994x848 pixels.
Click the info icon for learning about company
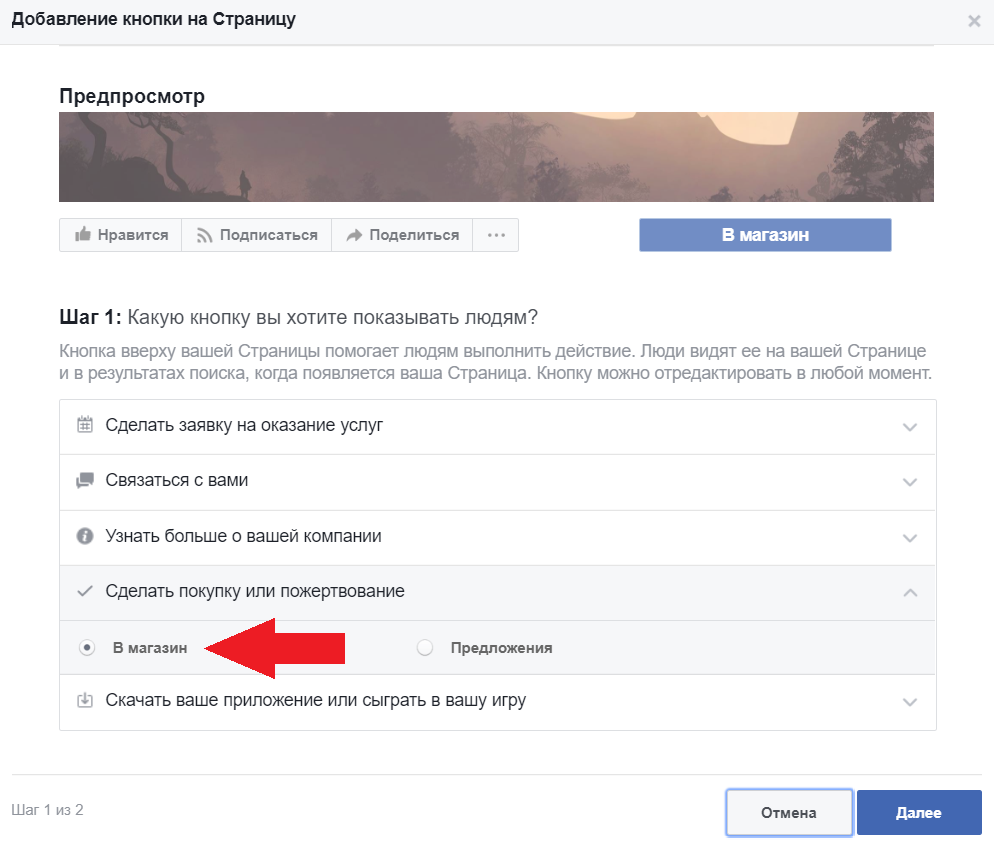(x=85, y=537)
